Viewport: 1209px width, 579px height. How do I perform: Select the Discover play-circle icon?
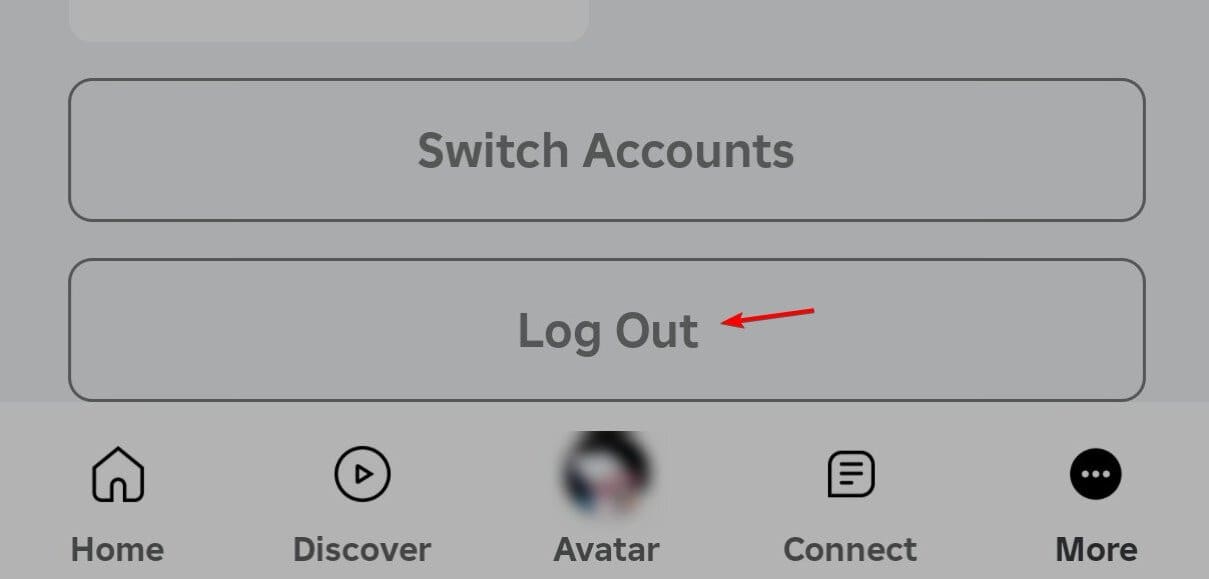(362, 473)
